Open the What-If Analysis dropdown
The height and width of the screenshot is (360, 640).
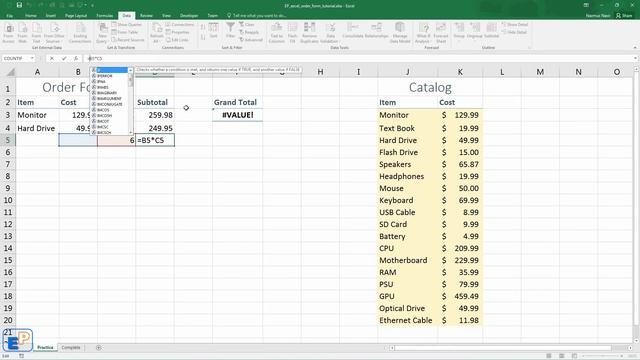(x=423, y=33)
